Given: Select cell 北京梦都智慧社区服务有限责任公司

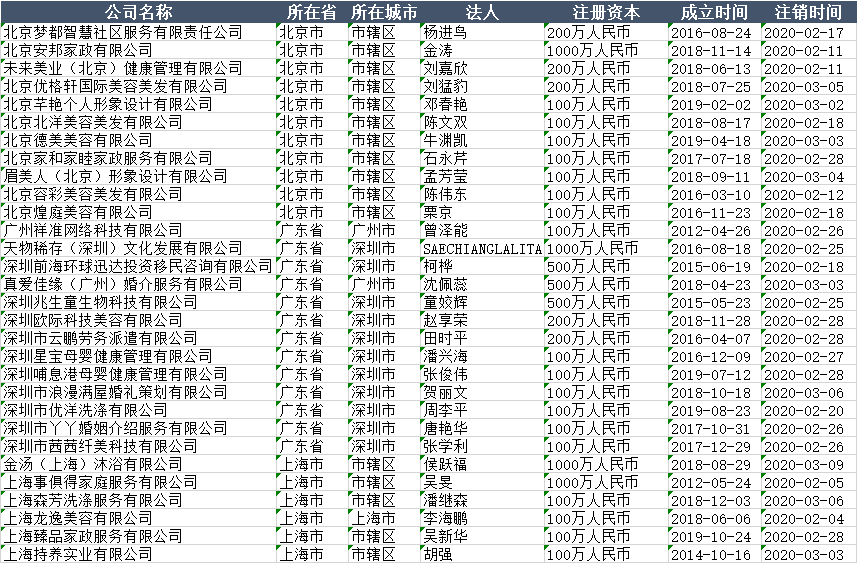Looking at the screenshot, I should [x=138, y=32].
